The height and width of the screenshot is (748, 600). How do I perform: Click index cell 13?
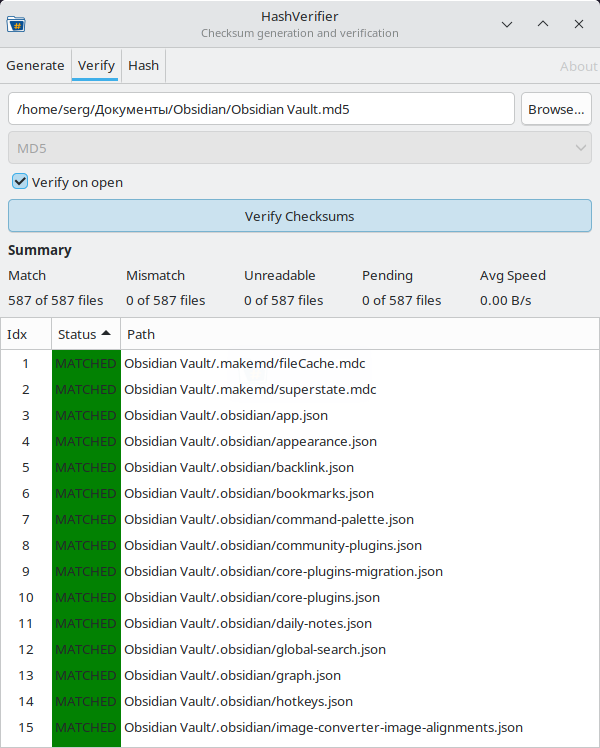26,675
